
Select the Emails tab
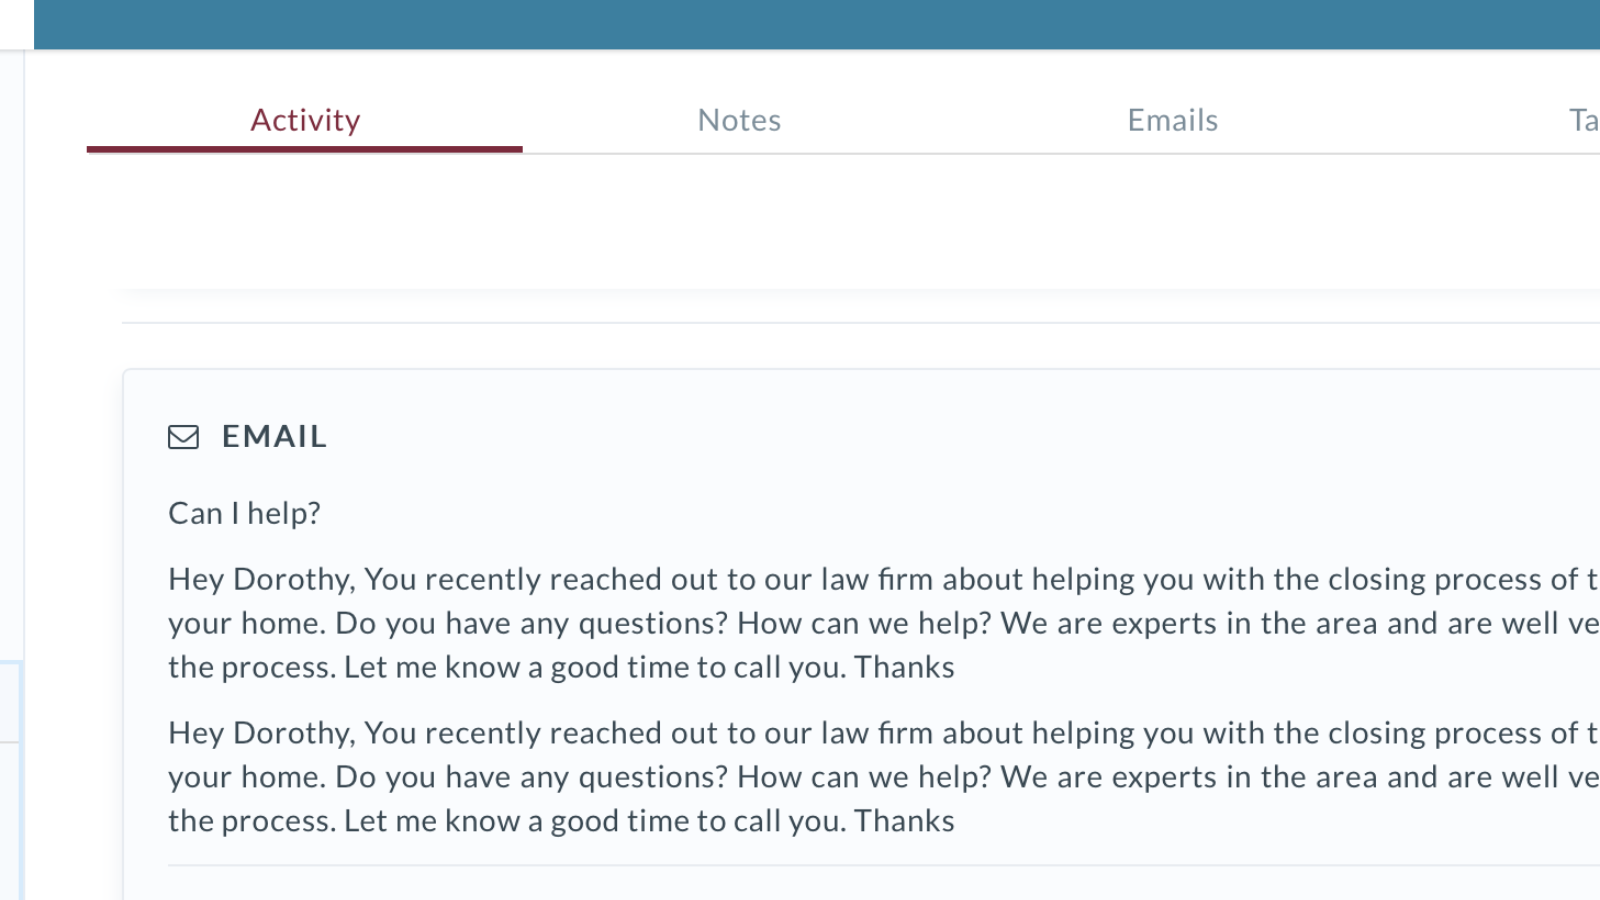point(1172,120)
